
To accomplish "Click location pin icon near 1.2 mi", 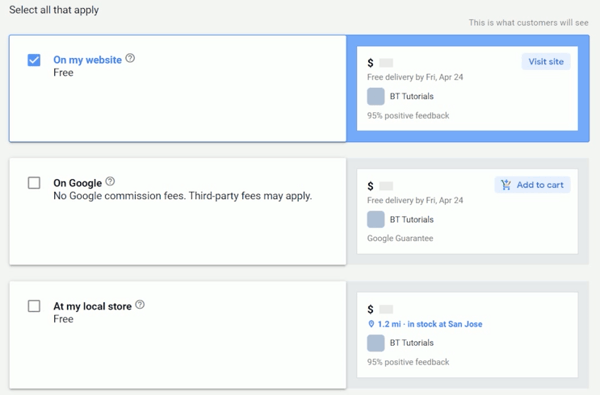I will [x=371, y=324].
